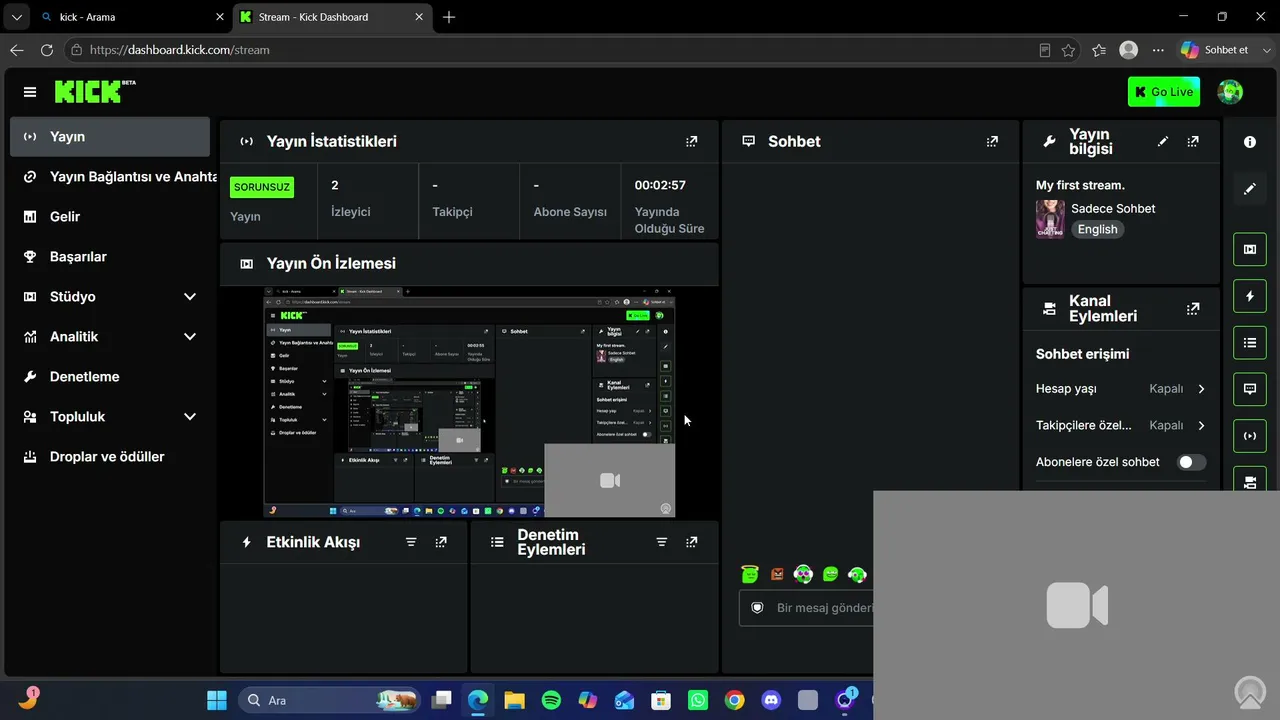The image size is (1280, 720).
Task: Pop out the Yayın İstatistikleri panel
Action: click(x=691, y=142)
